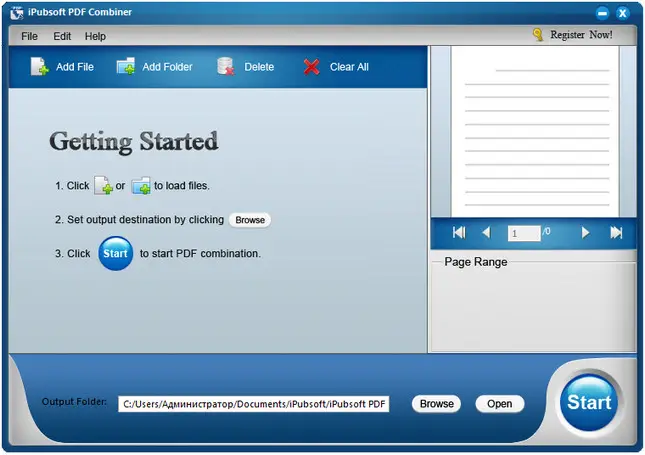Click the Output Folder label
Image resolution: width=645 pixels, height=455 pixels.
point(74,402)
